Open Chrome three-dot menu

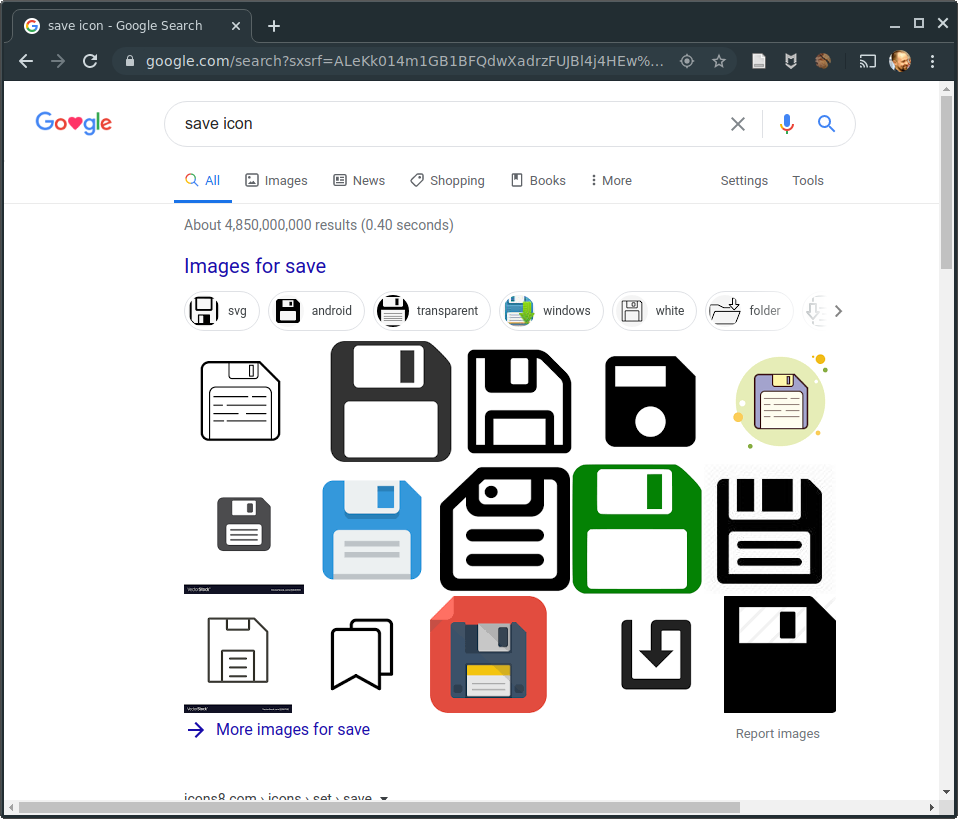(x=932, y=61)
